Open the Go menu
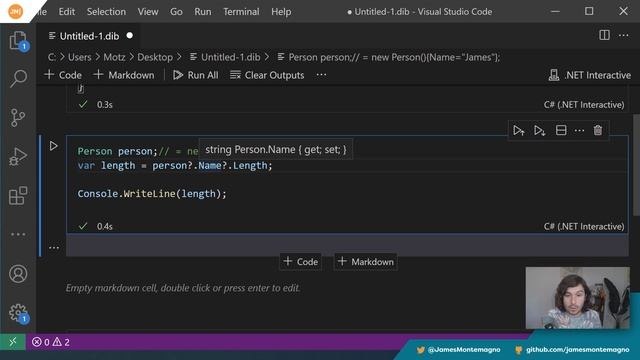 (176, 11)
